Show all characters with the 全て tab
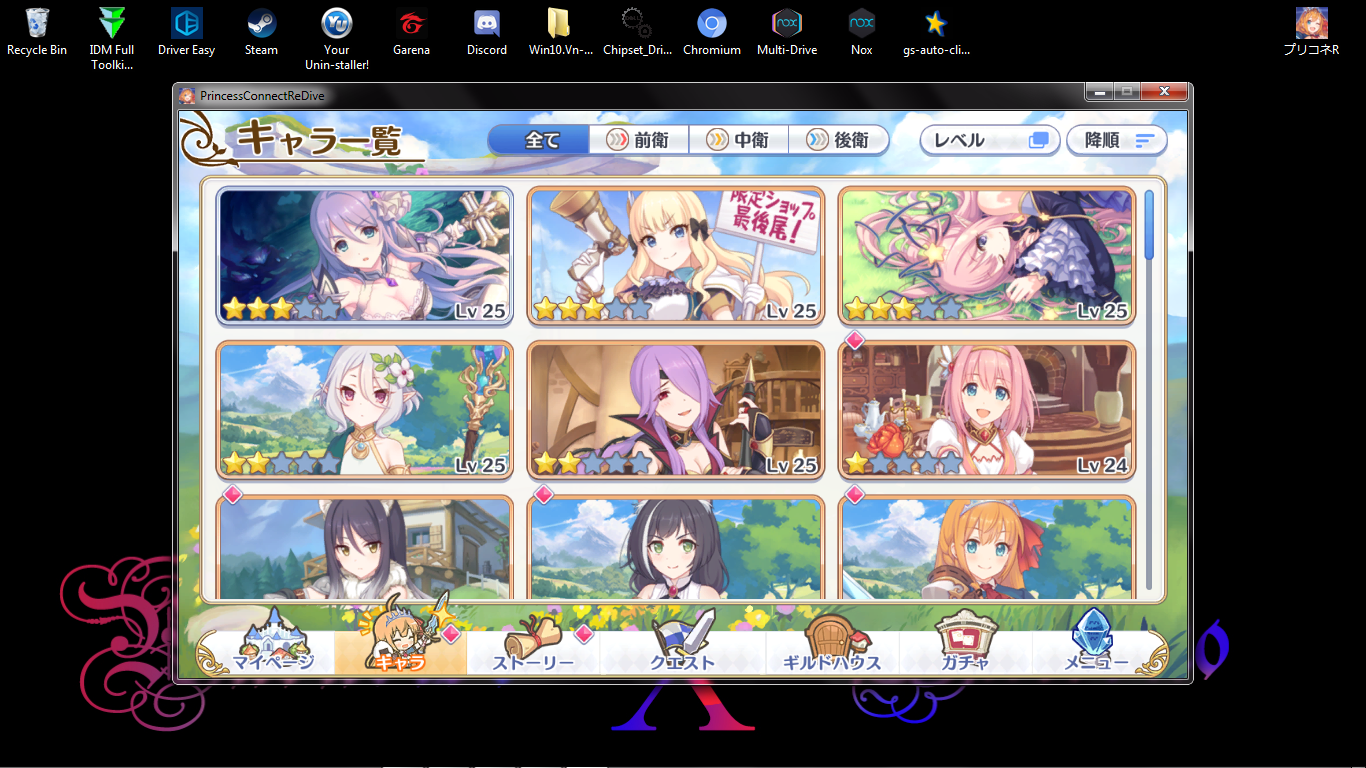This screenshot has width=1366, height=768. (540, 140)
